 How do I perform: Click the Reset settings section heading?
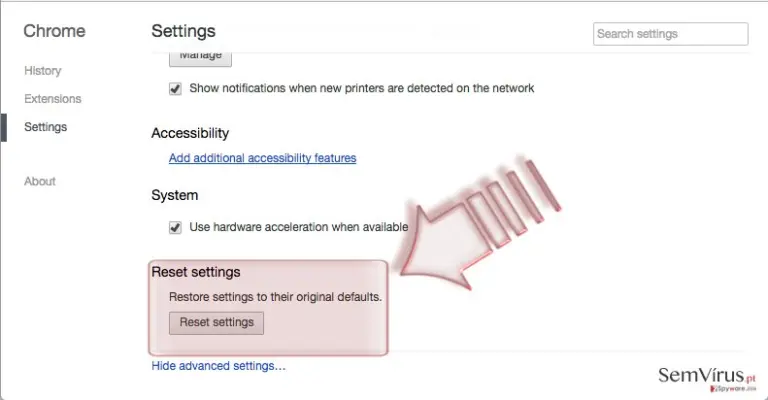click(196, 272)
